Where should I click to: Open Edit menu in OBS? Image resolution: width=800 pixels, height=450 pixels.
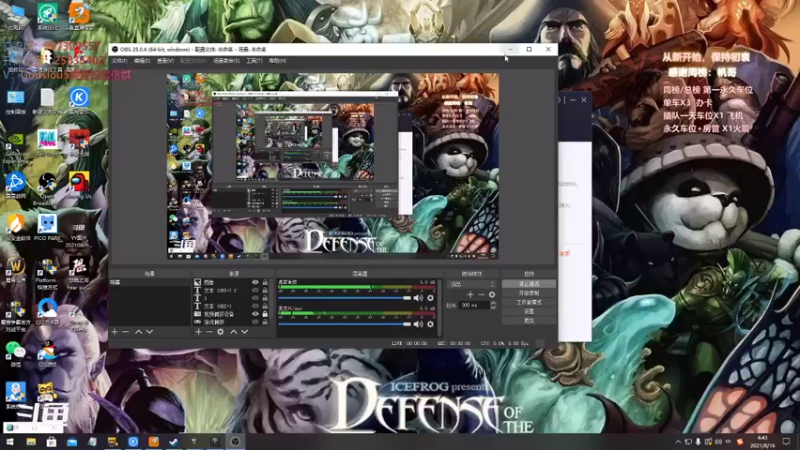[142, 61]
